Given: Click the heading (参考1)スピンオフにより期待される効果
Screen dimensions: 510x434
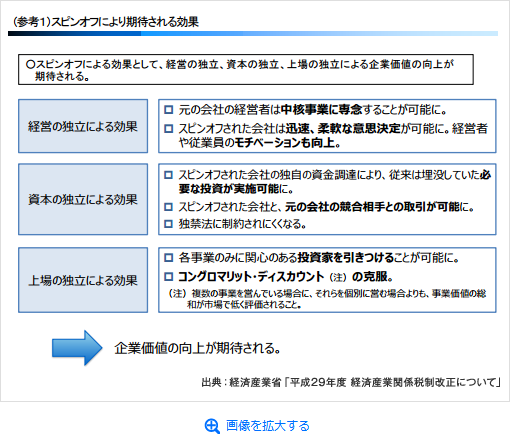Looking at the screenshot, I should coord(106,22).
